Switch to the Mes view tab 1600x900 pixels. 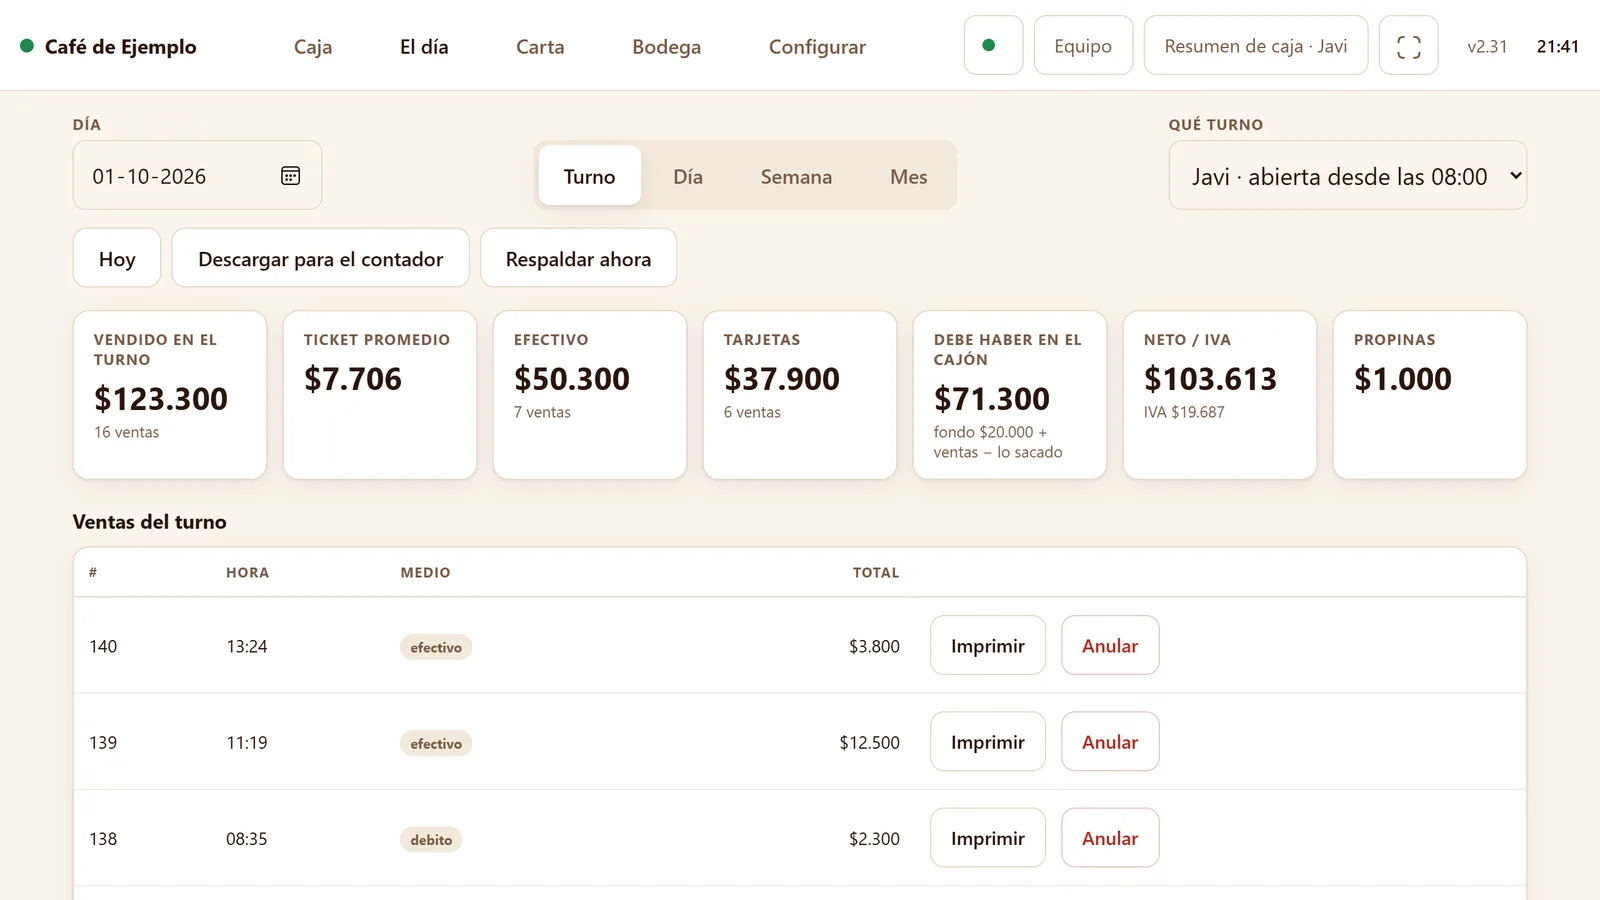click(909, 176)
